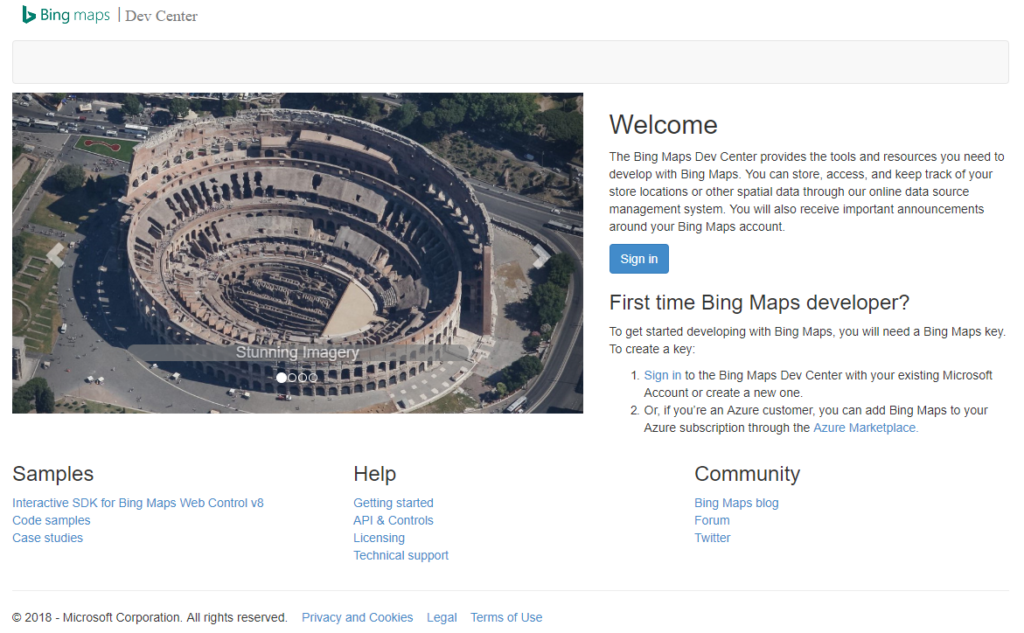Screen dimensions: 1024x633
Task: View the Code samples page
Action: [50, 520]
